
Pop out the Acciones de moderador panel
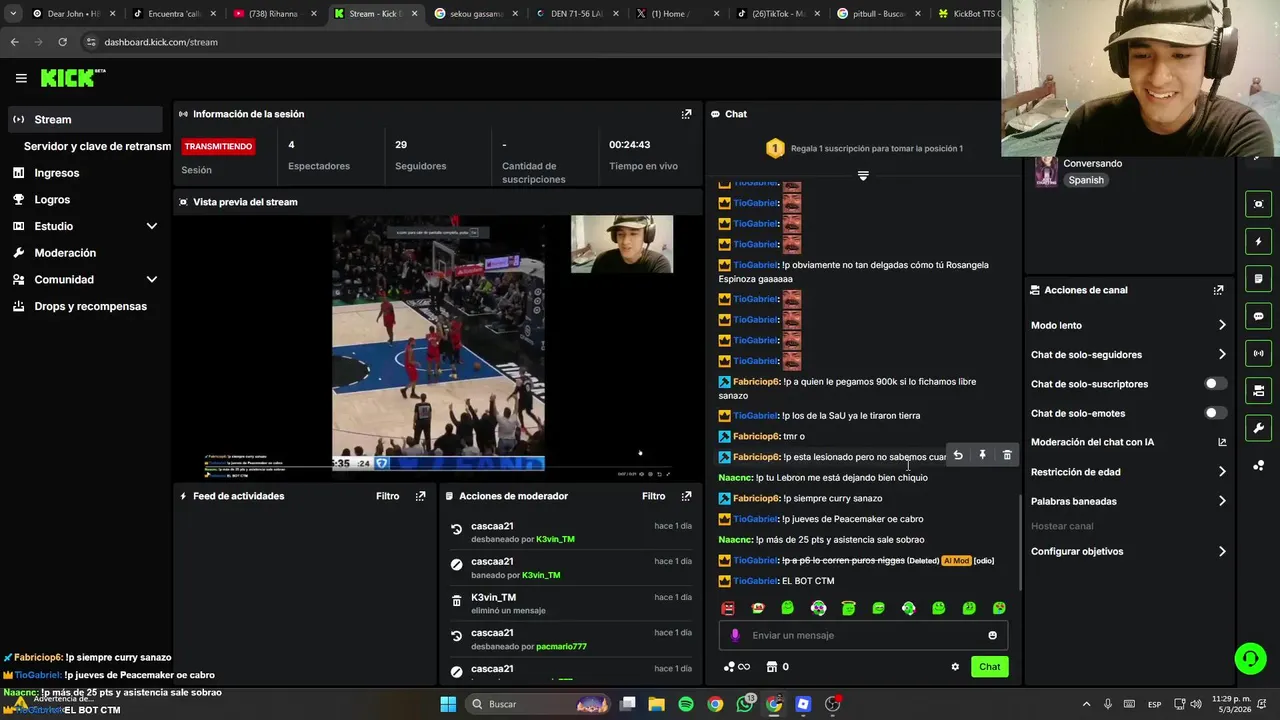click(686, 496)
